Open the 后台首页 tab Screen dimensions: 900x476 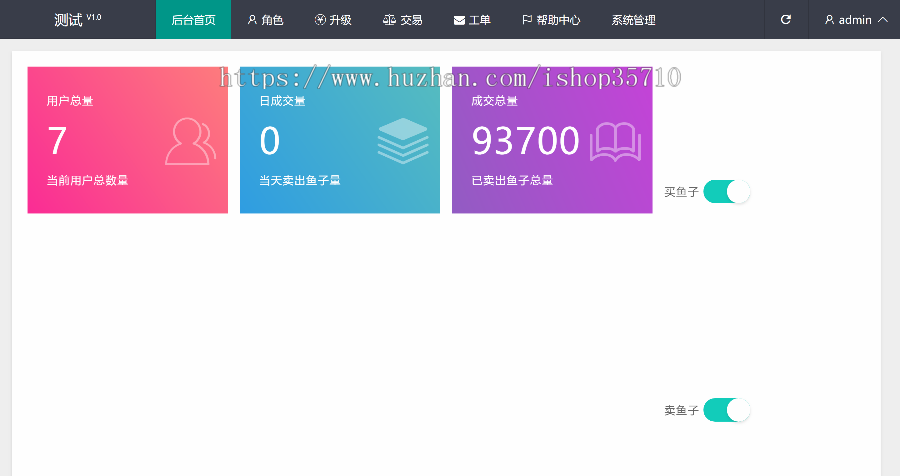[193, 20]
